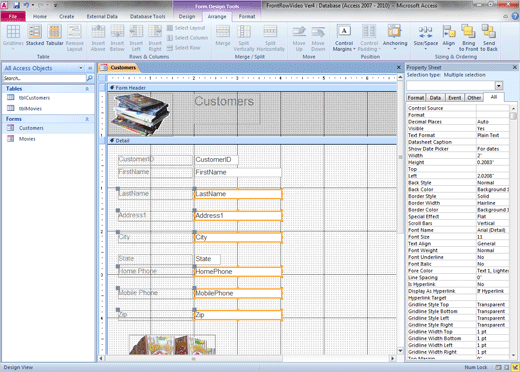Click the Move Down icon
The width and height of the screenshot is (520, 372).
tap(318, 38)
